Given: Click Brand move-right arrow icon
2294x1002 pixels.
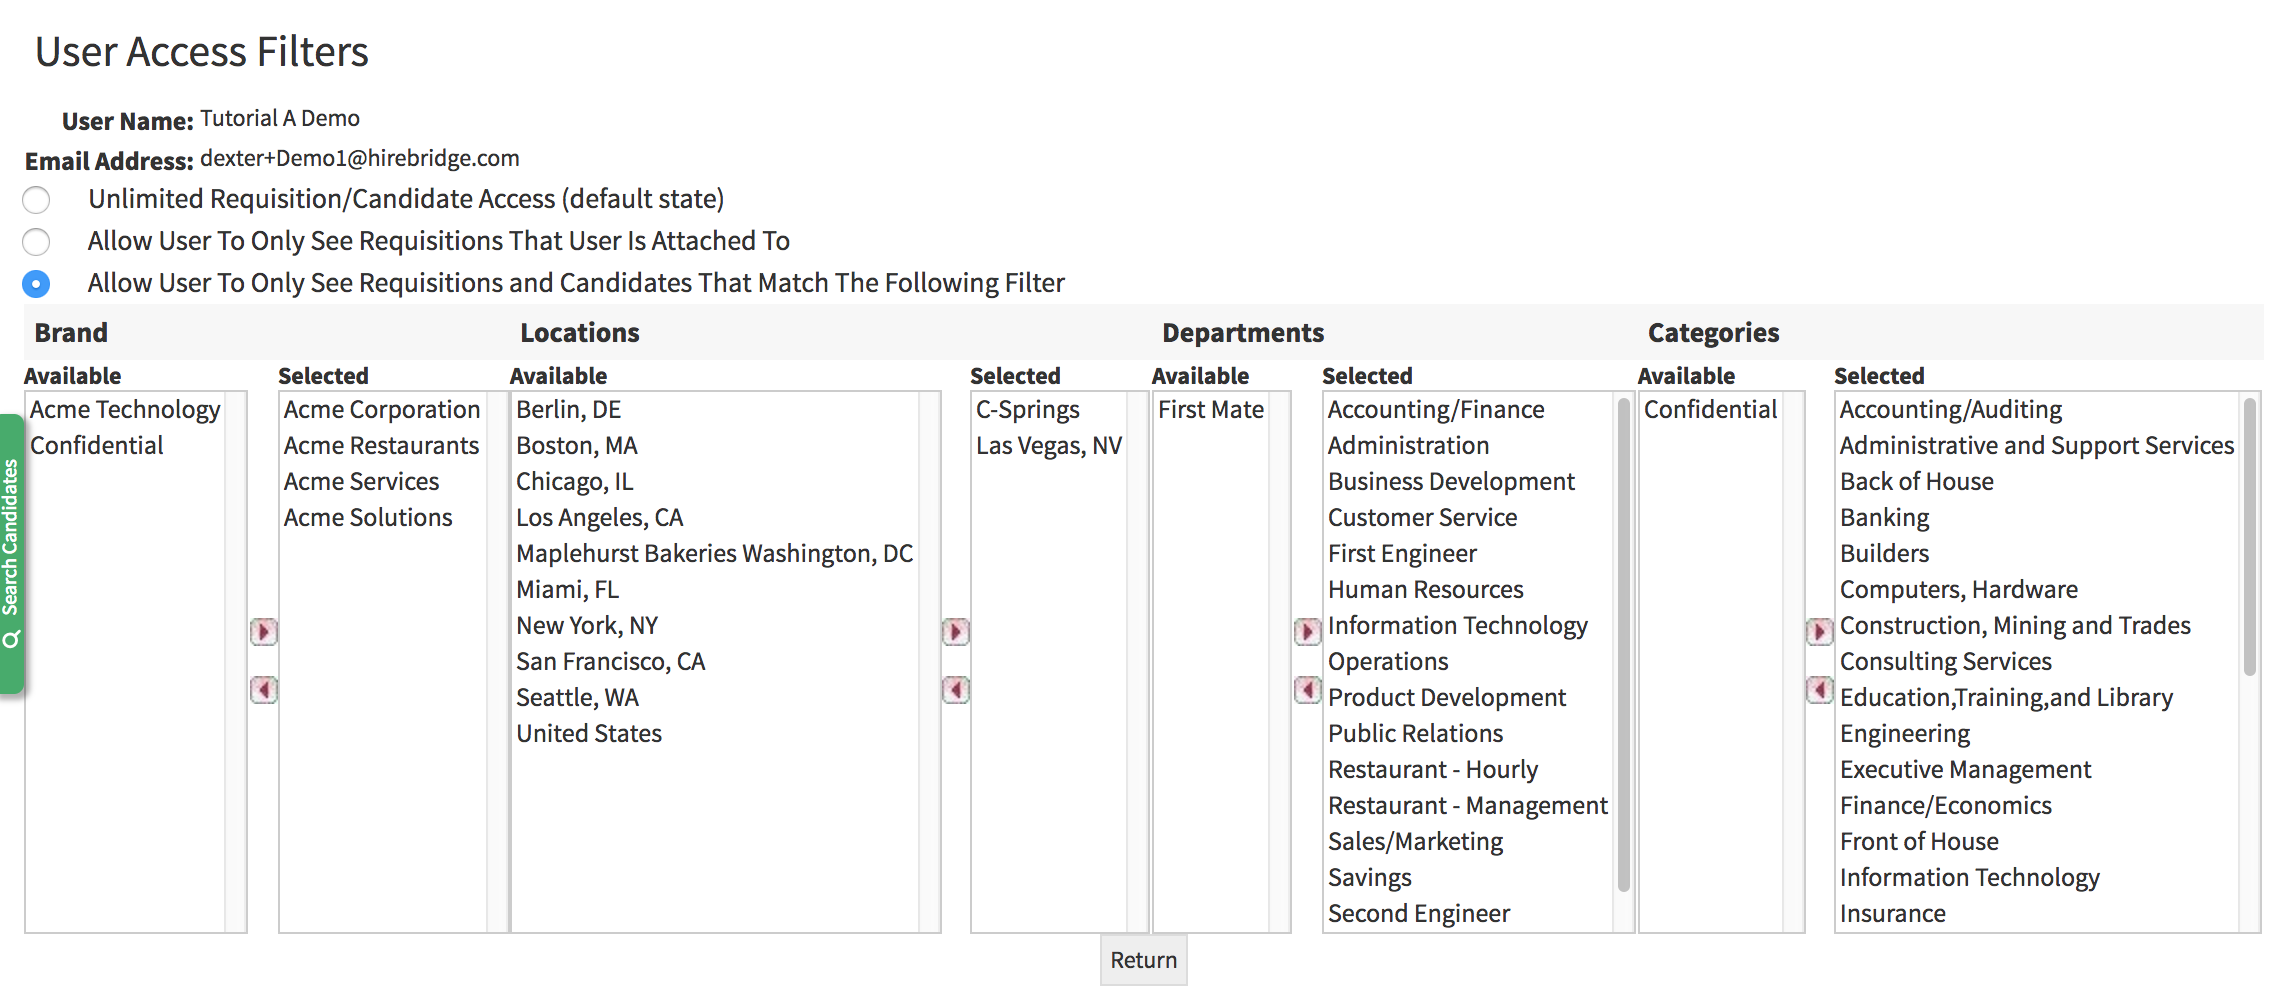Looking at the screenshot, I should tap(263, 632).
